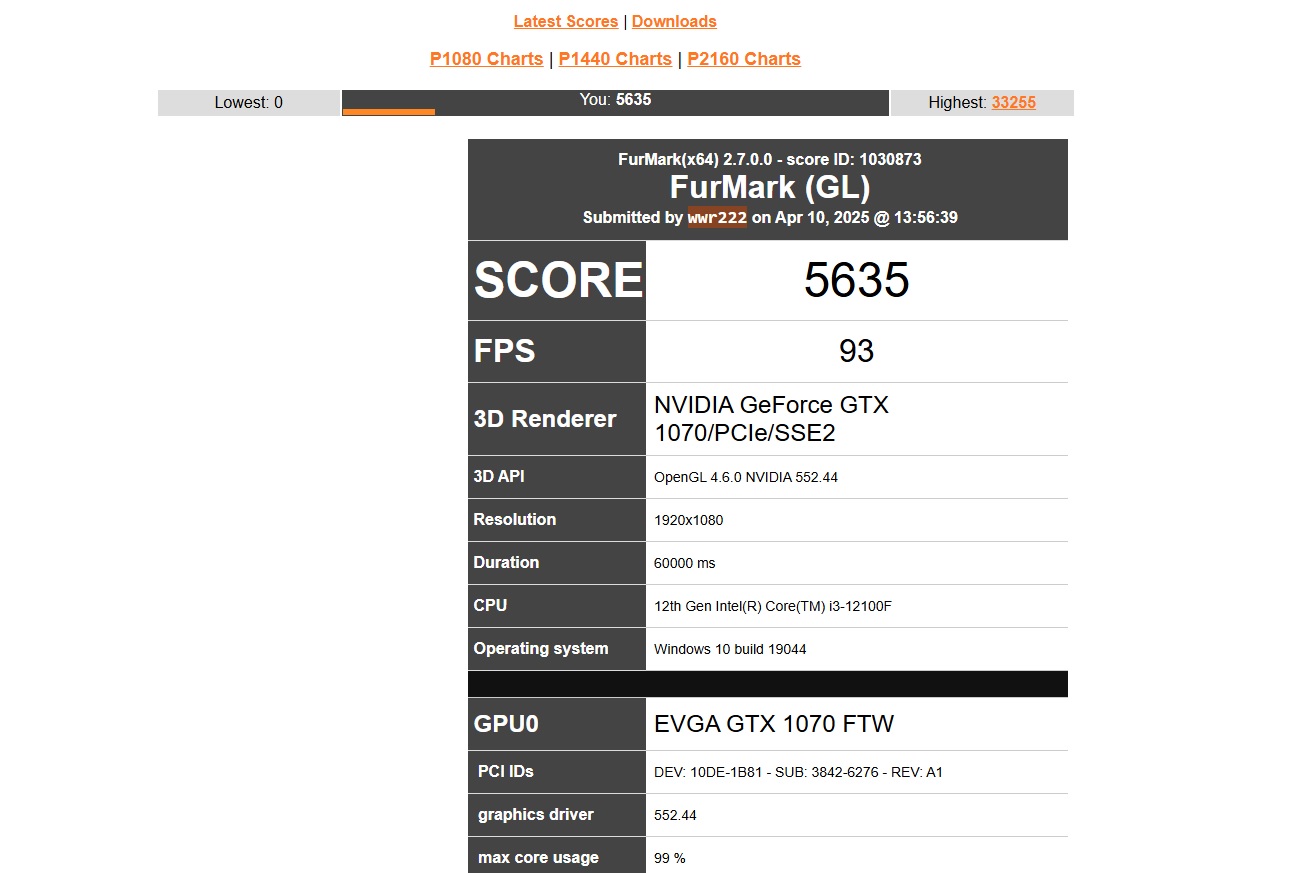Screen dimensions: 1303x873
Task: Select the NVIDIA GeForce GTX 1070/PCIe/SSE2 renderer value
Action: pos(771,419)
